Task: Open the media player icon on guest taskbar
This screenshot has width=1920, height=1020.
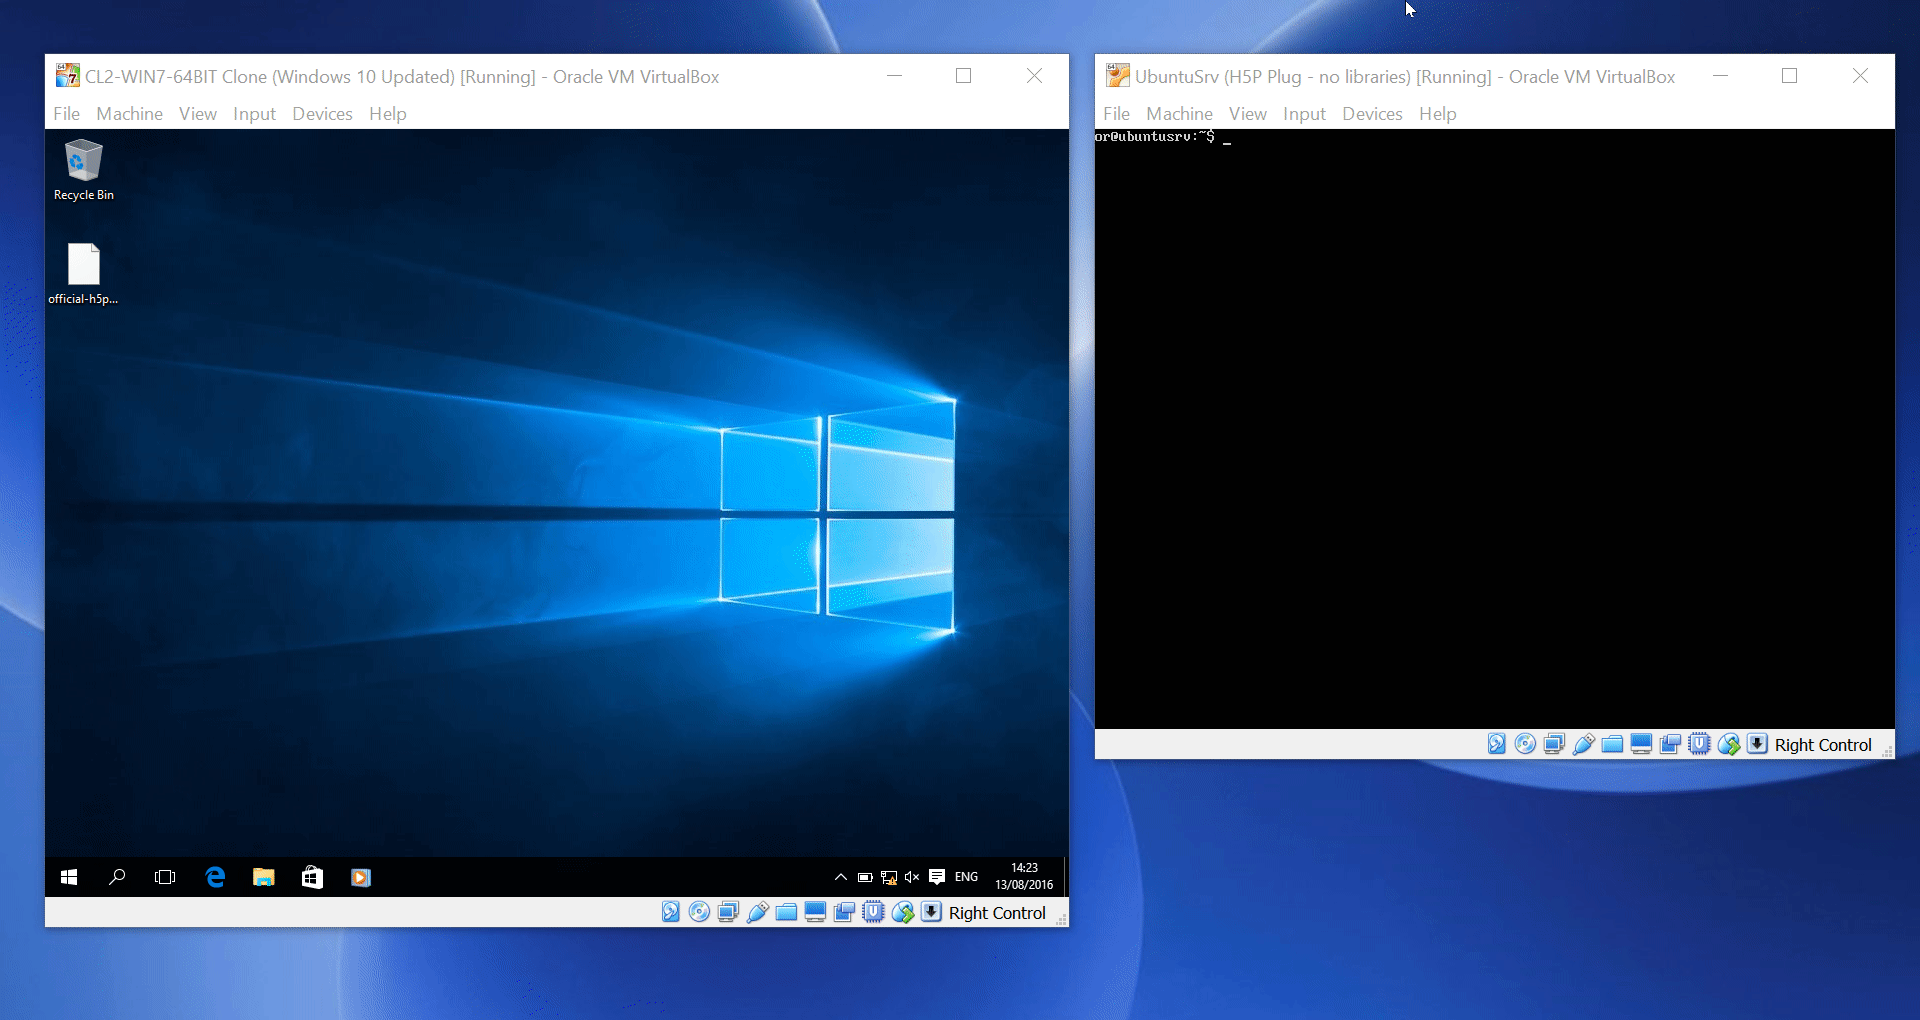Action: [361, 877]
